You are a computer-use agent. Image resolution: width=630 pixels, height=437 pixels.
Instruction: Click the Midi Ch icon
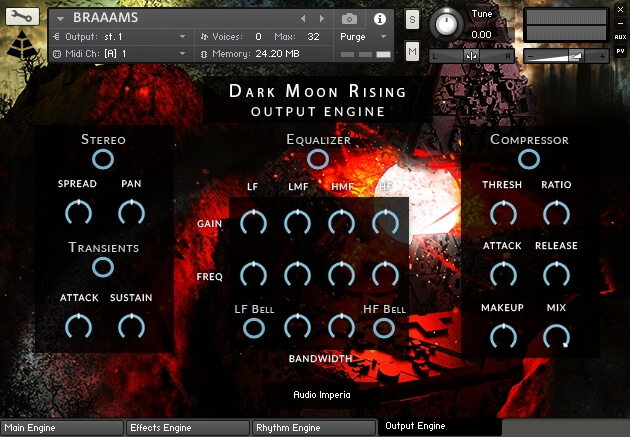[x=57, y=54]
